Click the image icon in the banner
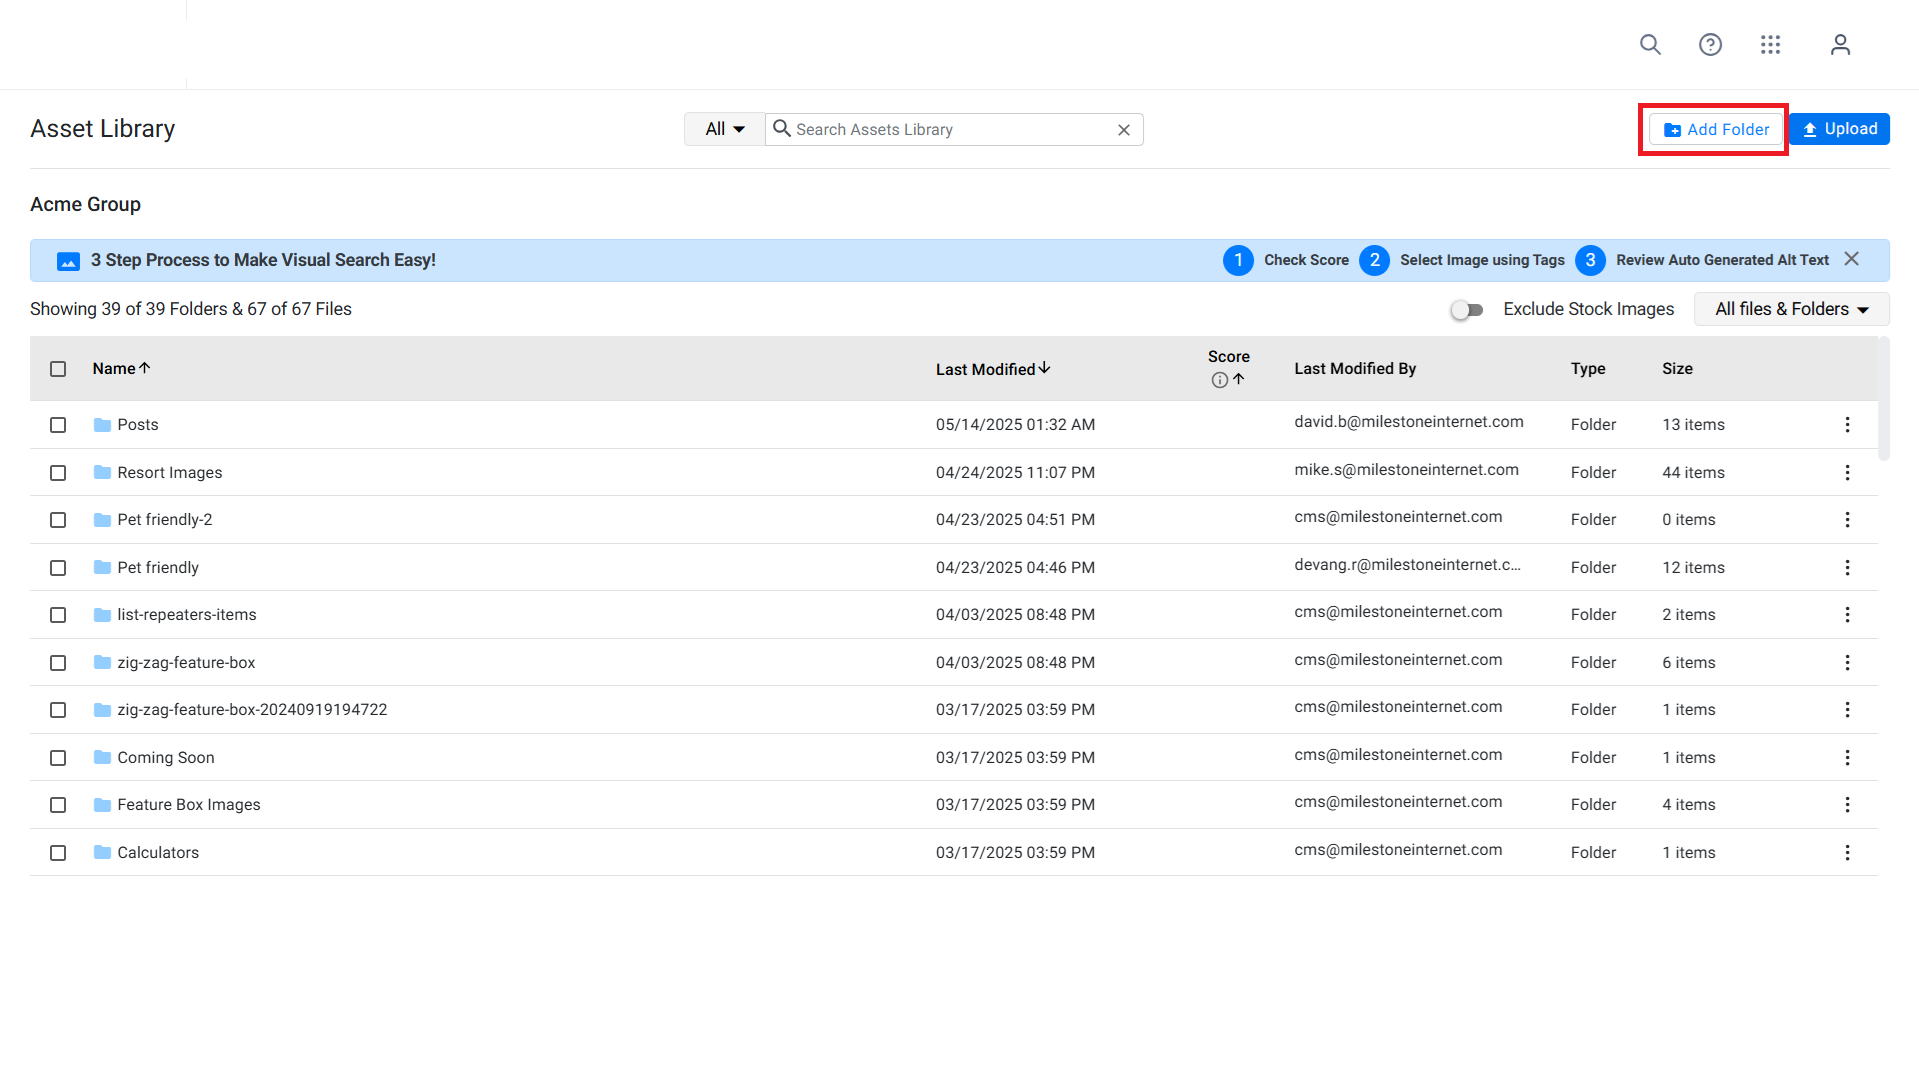The height and width of the screenshot is (1079, 1919). click(x=68, y=261)
